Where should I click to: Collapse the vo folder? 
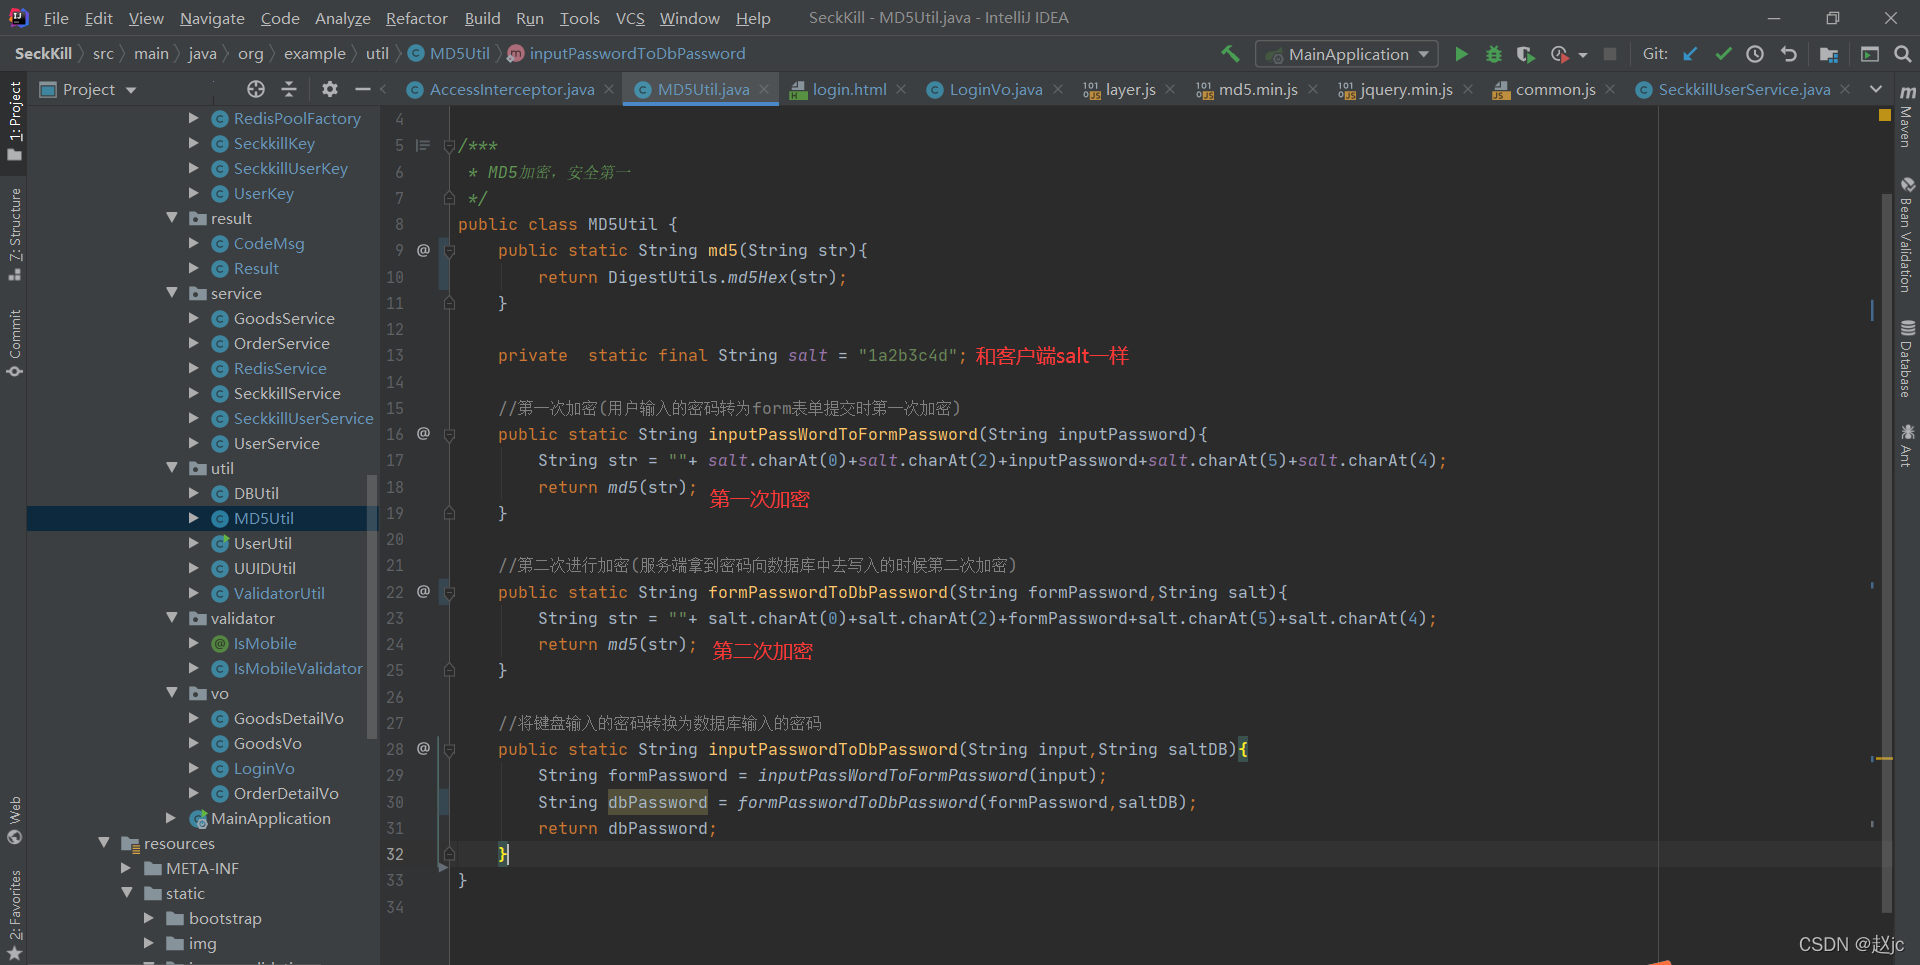(x=172, y=693)
